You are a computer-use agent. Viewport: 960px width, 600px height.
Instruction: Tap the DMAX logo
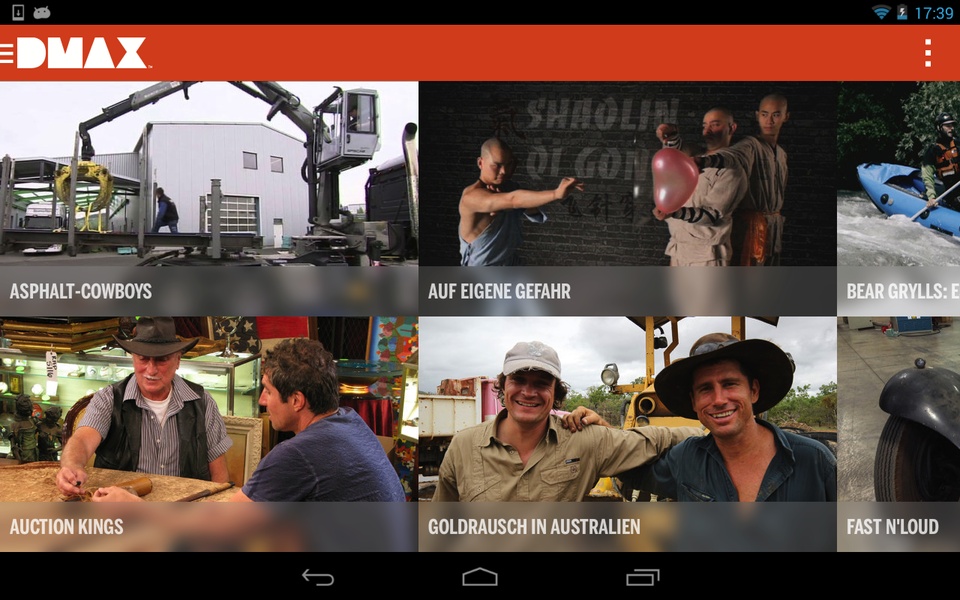pos(83,53)
